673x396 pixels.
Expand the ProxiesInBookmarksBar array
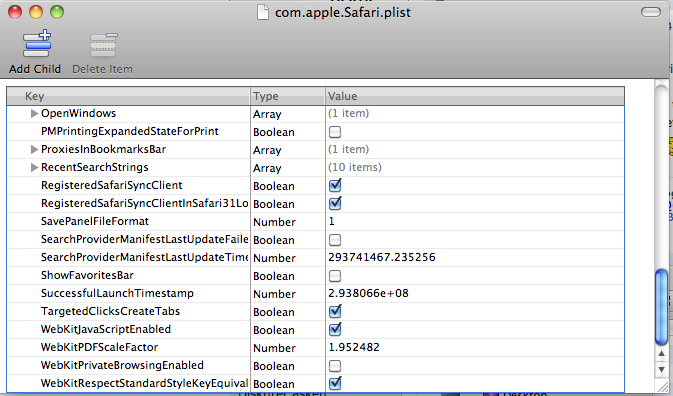pos(34,149)
